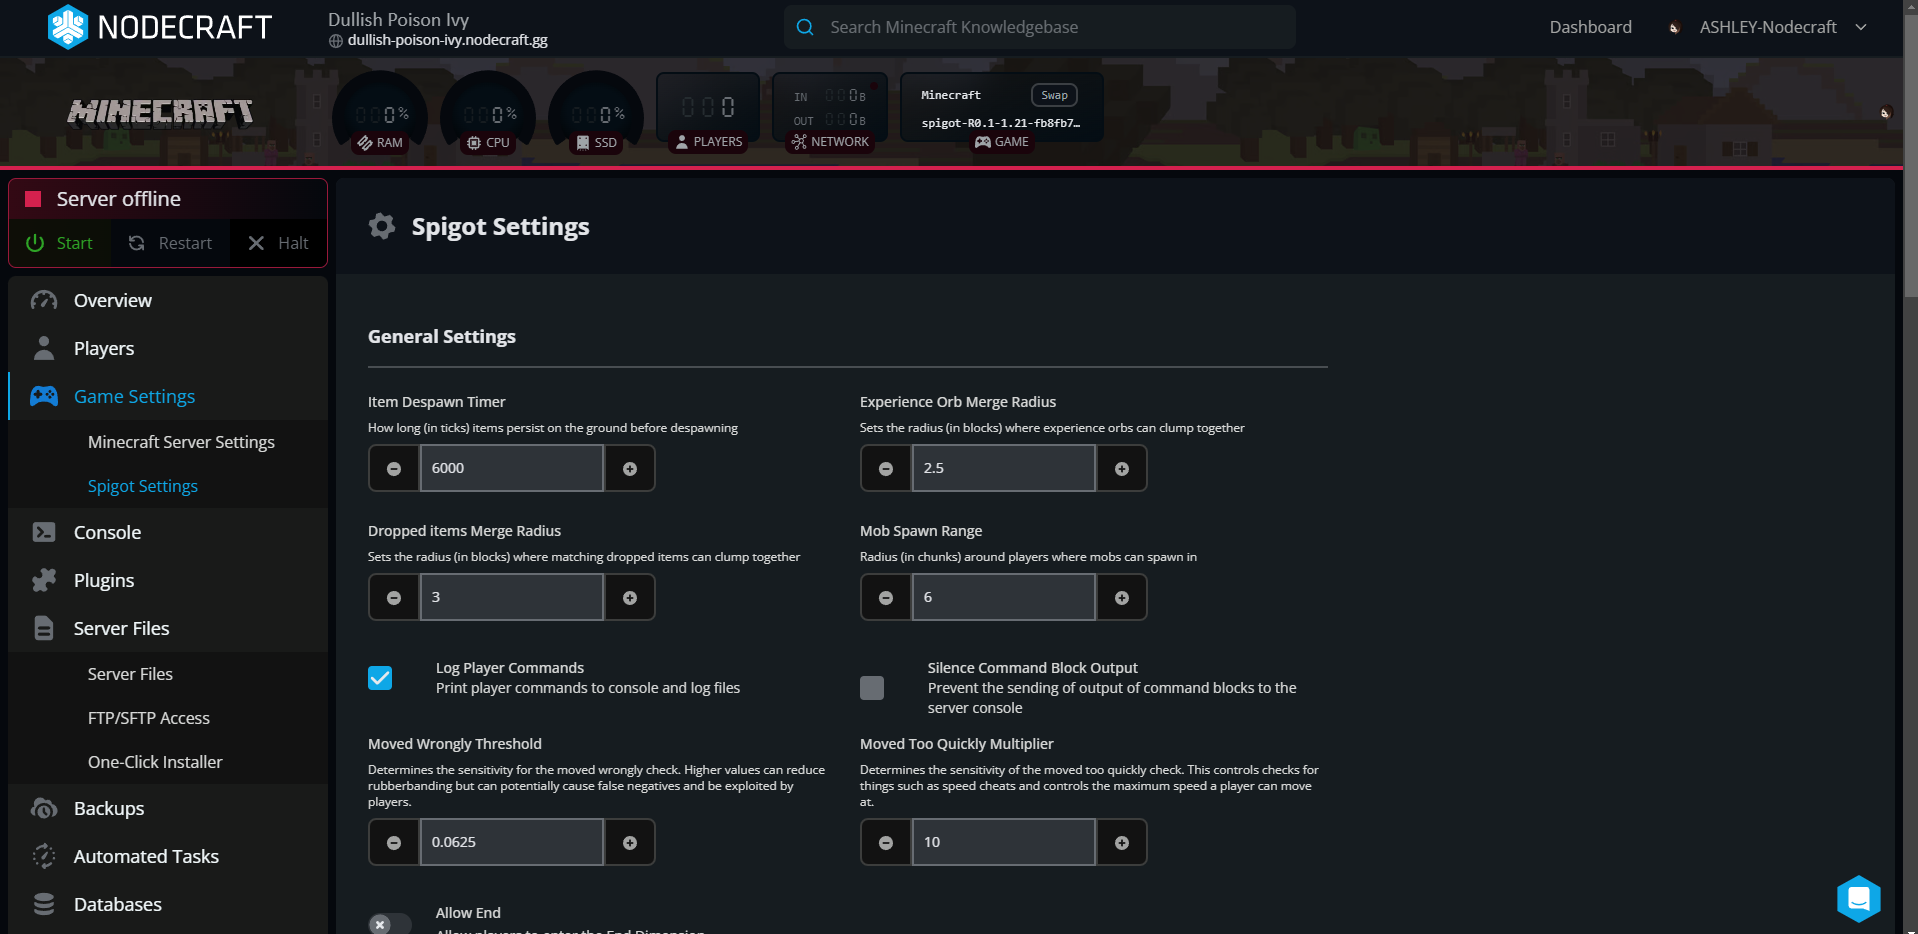Click the Dropped items Merge Radius field
This screenshot has height=934, width=1918.
pyautogui.click(x=512, y=597)
